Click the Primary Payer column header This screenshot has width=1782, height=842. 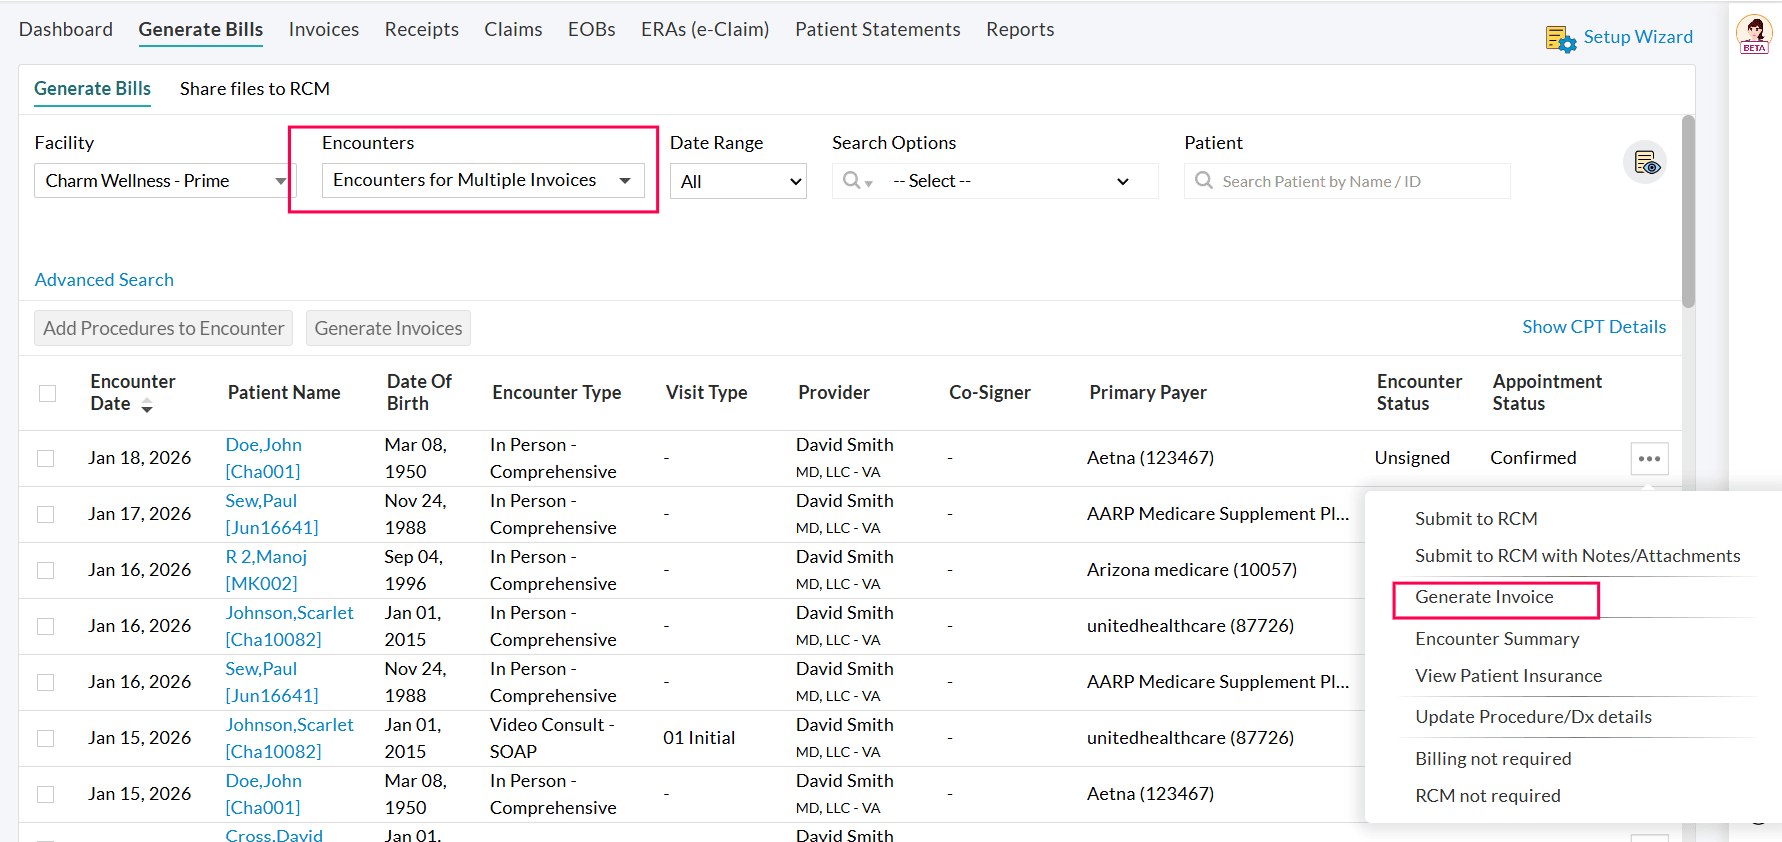[x=1148, y=393]
